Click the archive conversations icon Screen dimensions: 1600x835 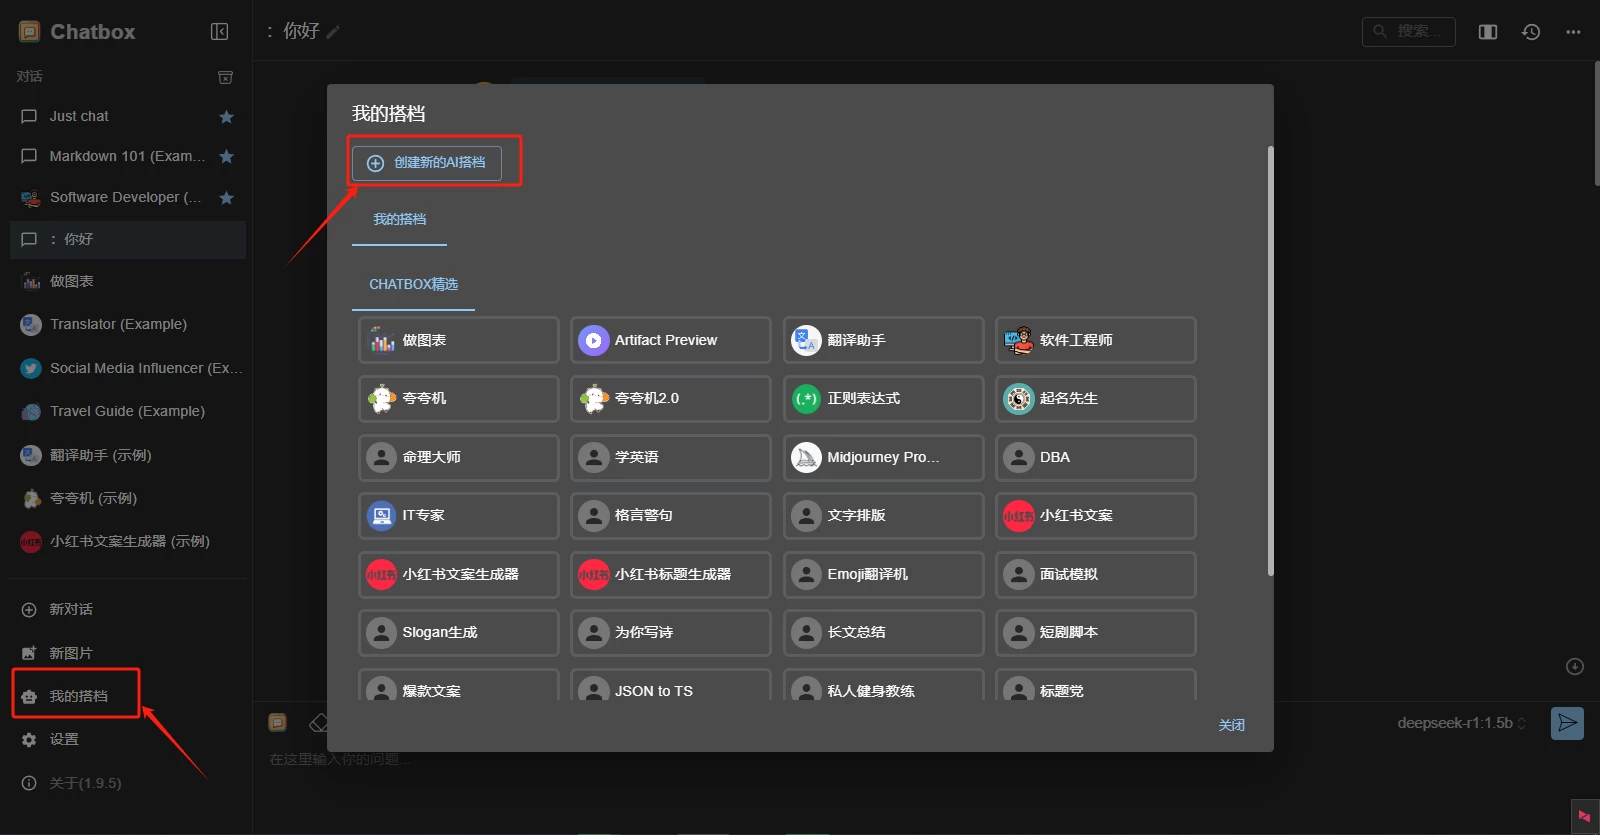pos(226,77)
